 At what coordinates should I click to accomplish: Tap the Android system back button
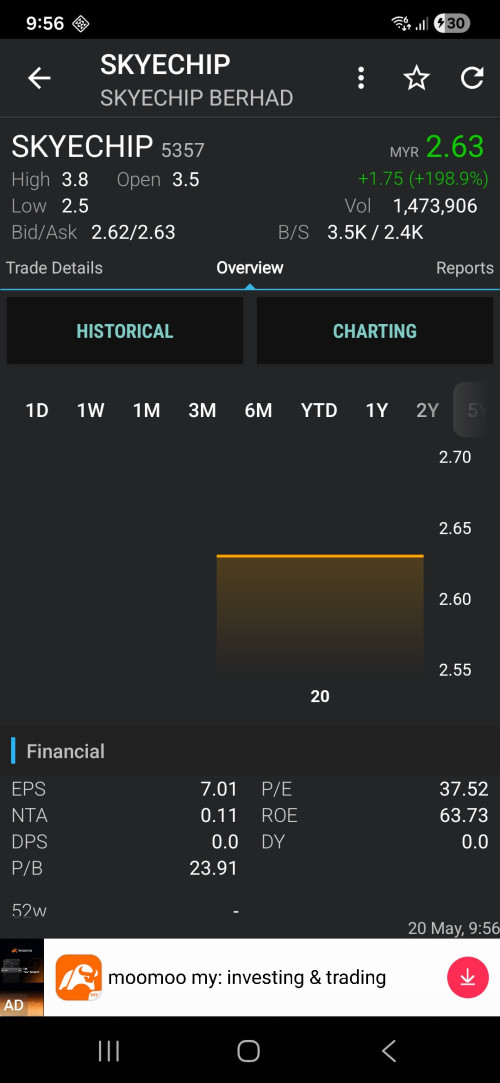coord(389,1051)
